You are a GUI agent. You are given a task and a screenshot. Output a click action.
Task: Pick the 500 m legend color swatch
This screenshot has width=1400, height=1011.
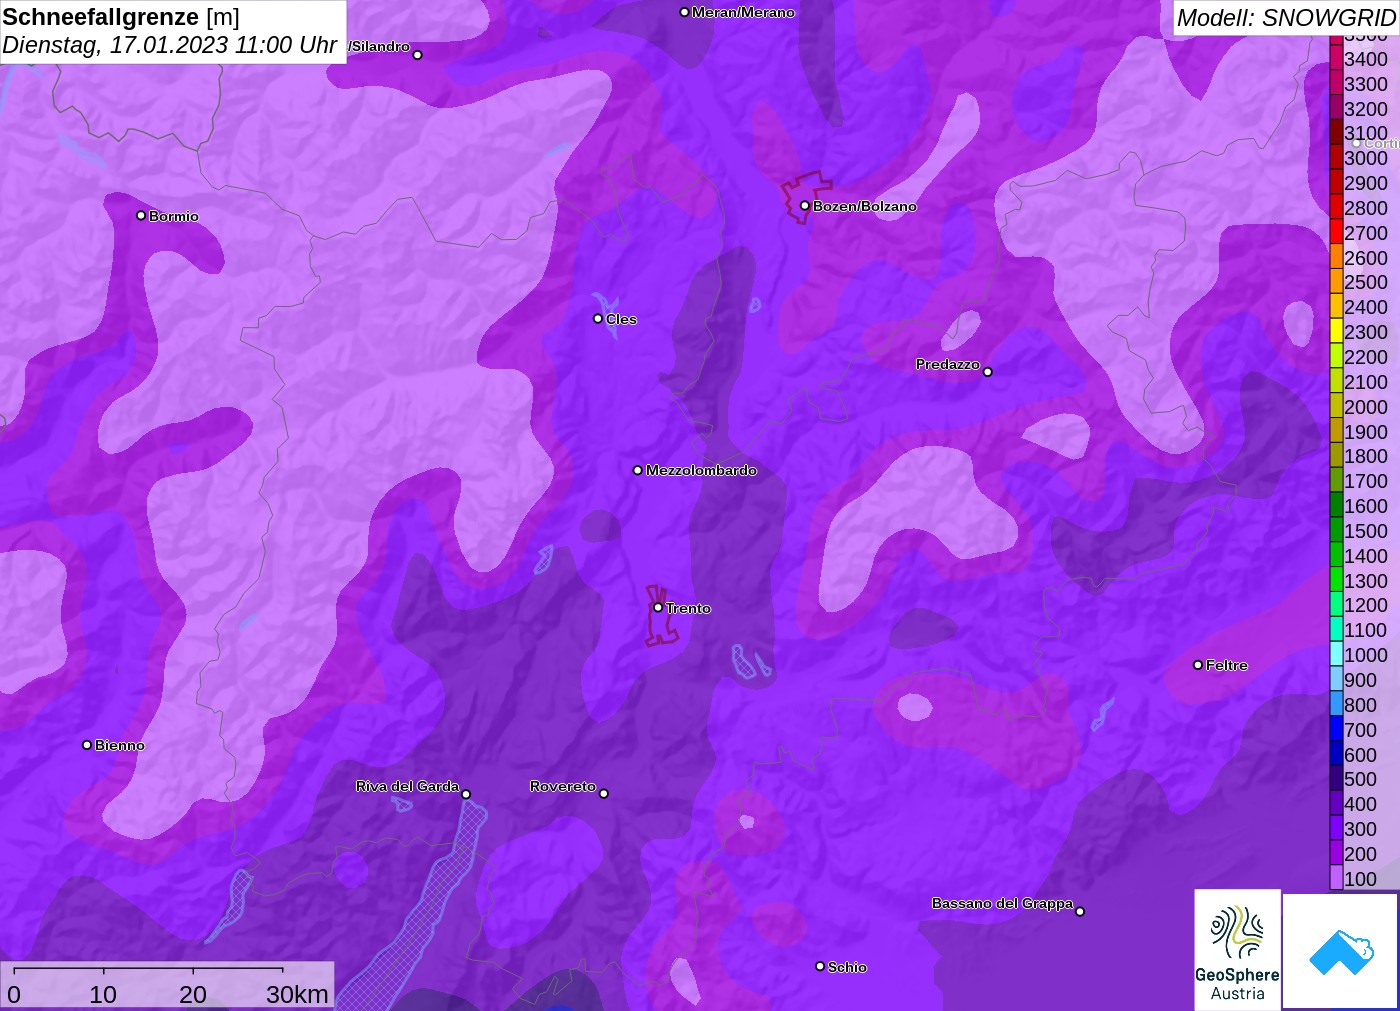click(x=1336, y=778)
